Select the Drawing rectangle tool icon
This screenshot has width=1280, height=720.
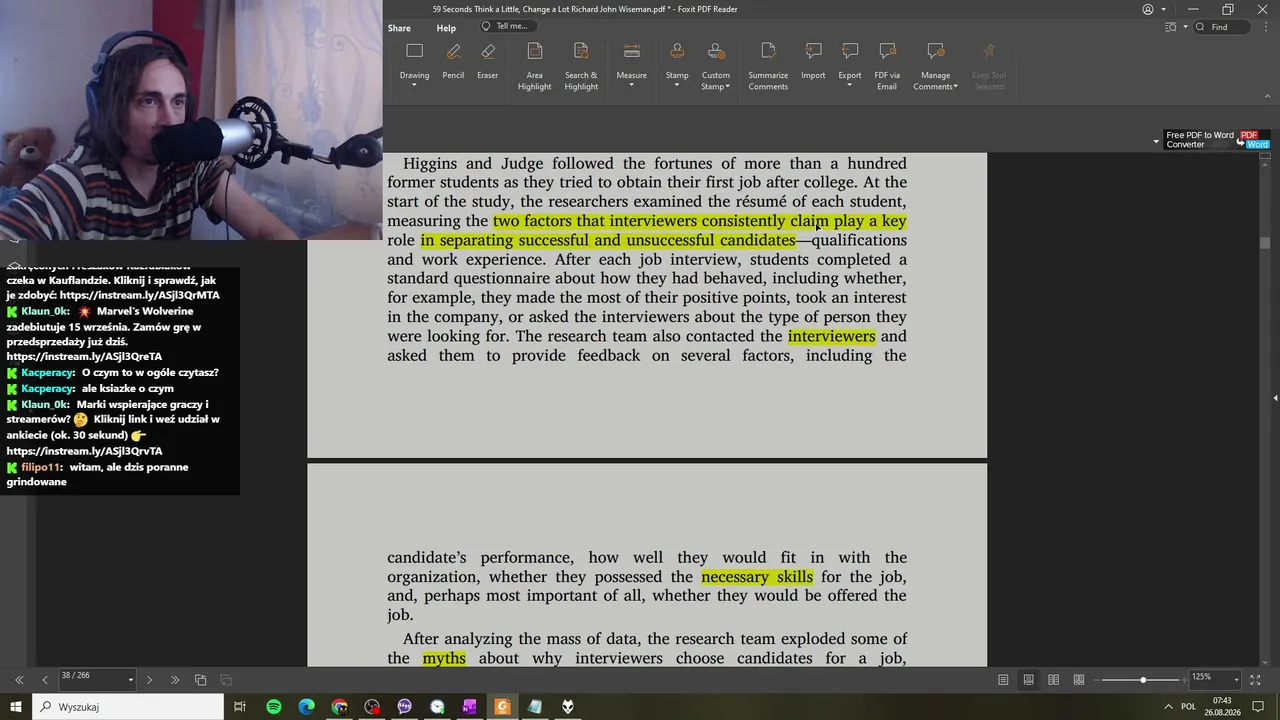[414, 51]
